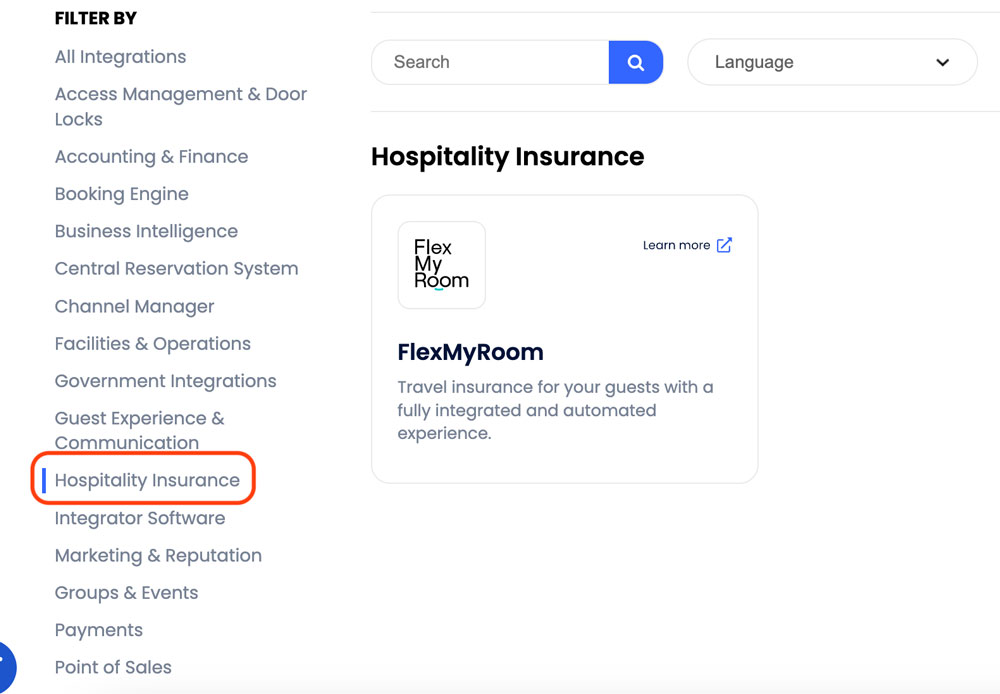Filter by Point of Sales

[113, 667]
